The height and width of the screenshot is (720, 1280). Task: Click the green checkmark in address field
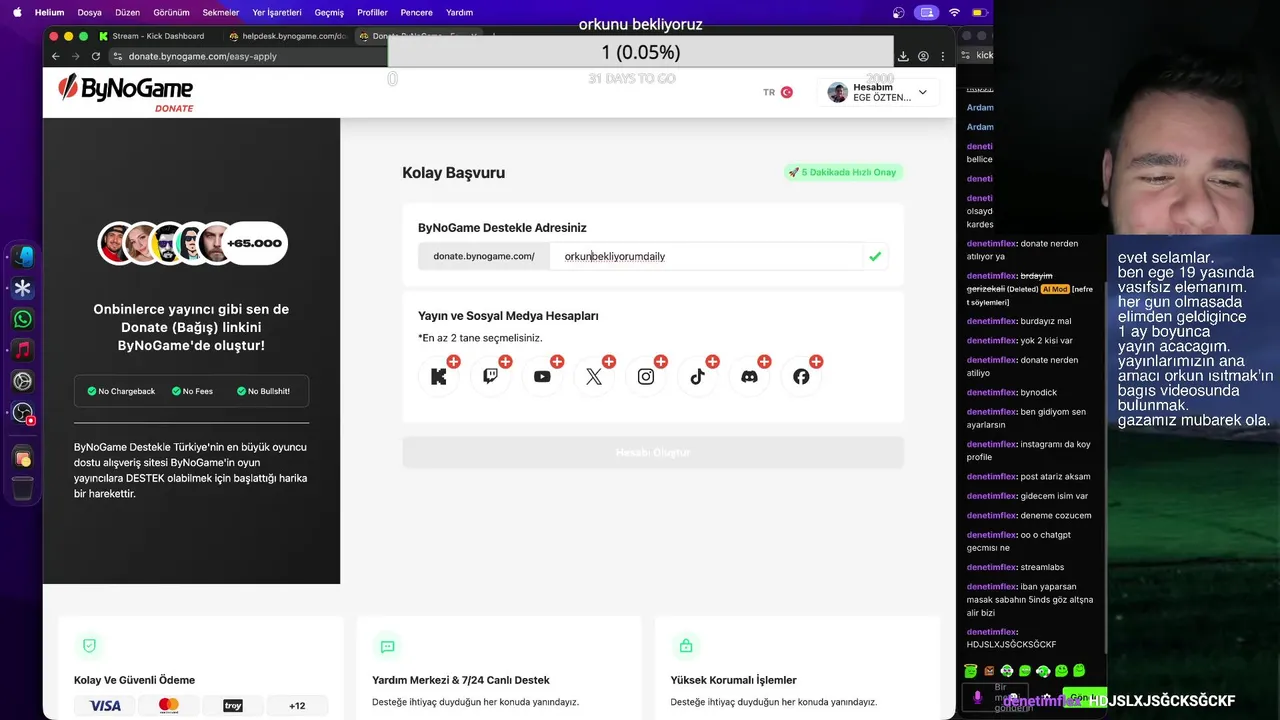(875, 256)
